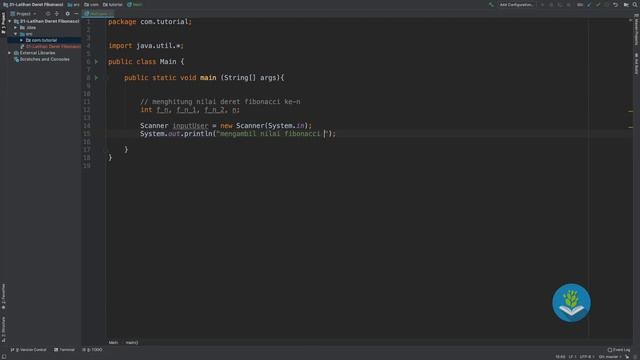Click the Main breadcrumb in navigation bar
The width and height of the screenshot is (640, 360).
tap(135, 5)
